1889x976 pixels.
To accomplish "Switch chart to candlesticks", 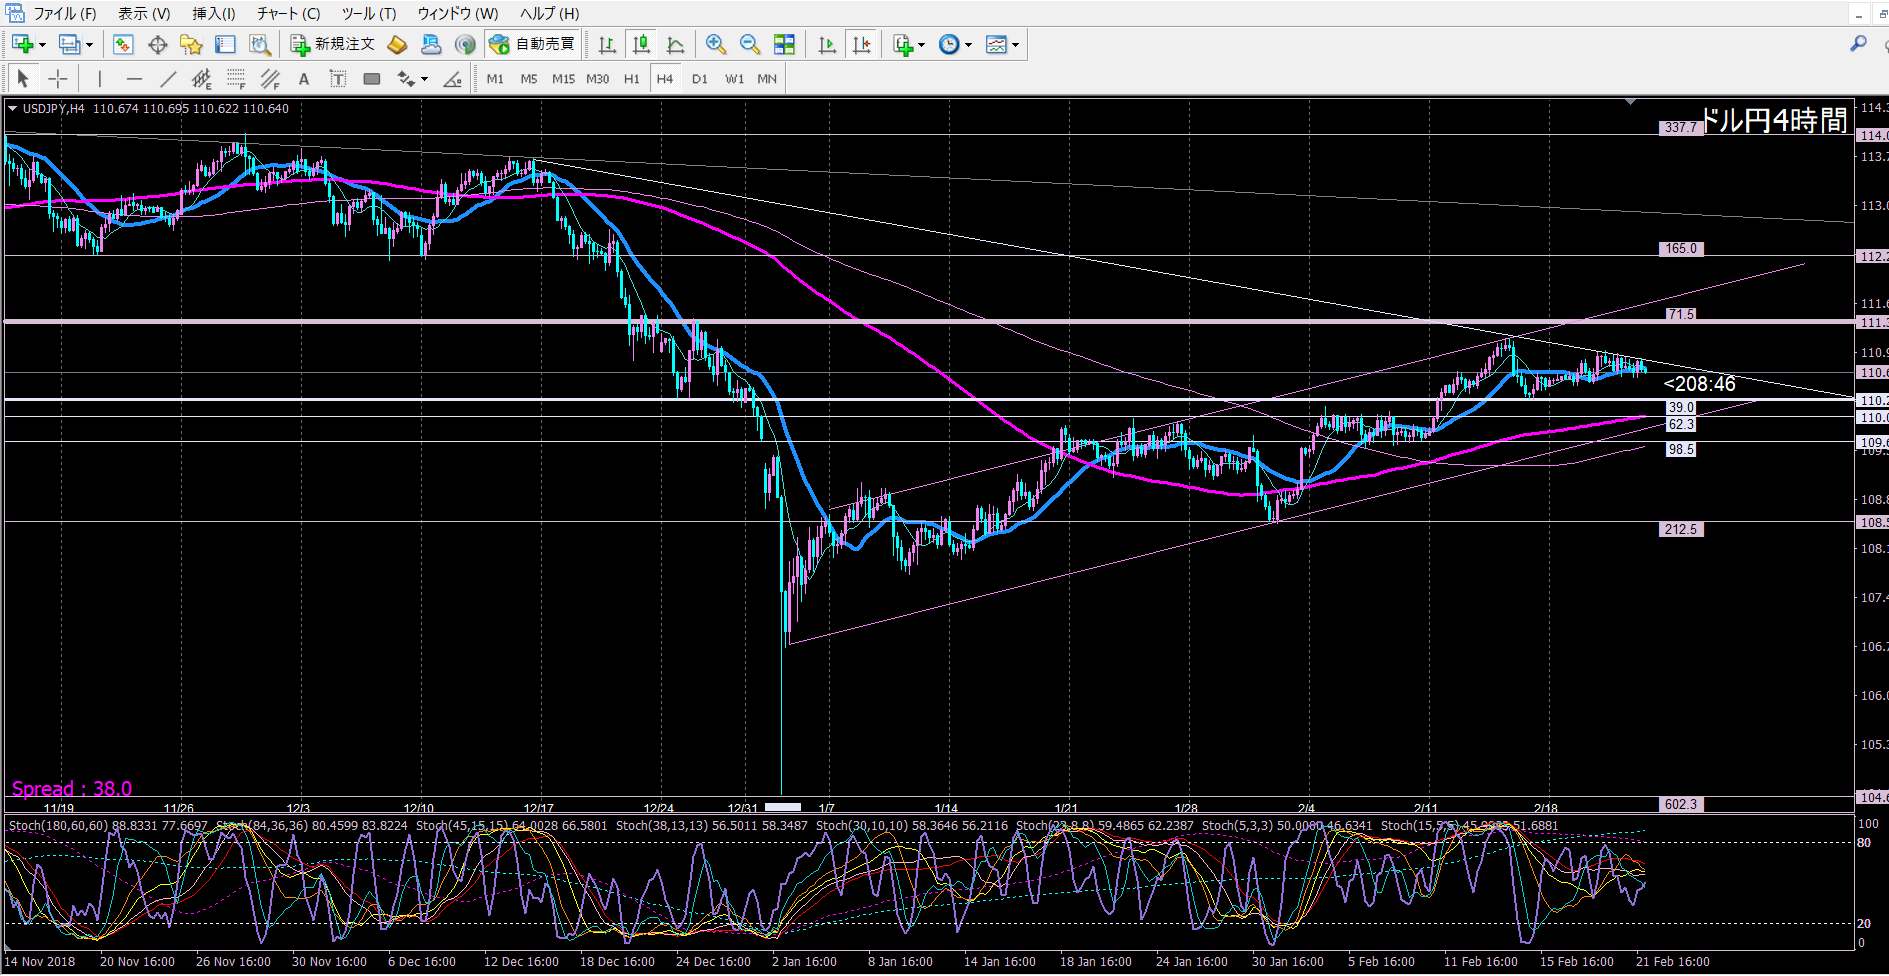I will point(641,44).
